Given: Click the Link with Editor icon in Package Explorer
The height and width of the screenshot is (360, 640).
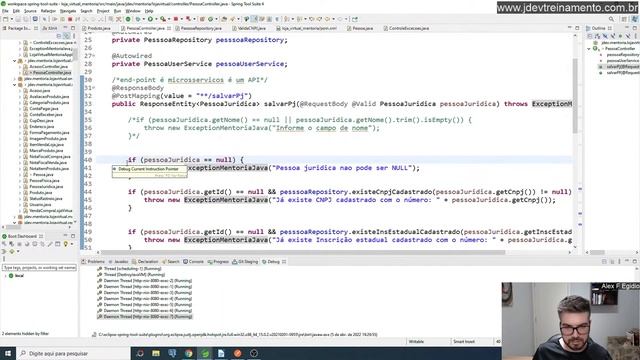Looking at the screenshot, I should coord(66,36).
